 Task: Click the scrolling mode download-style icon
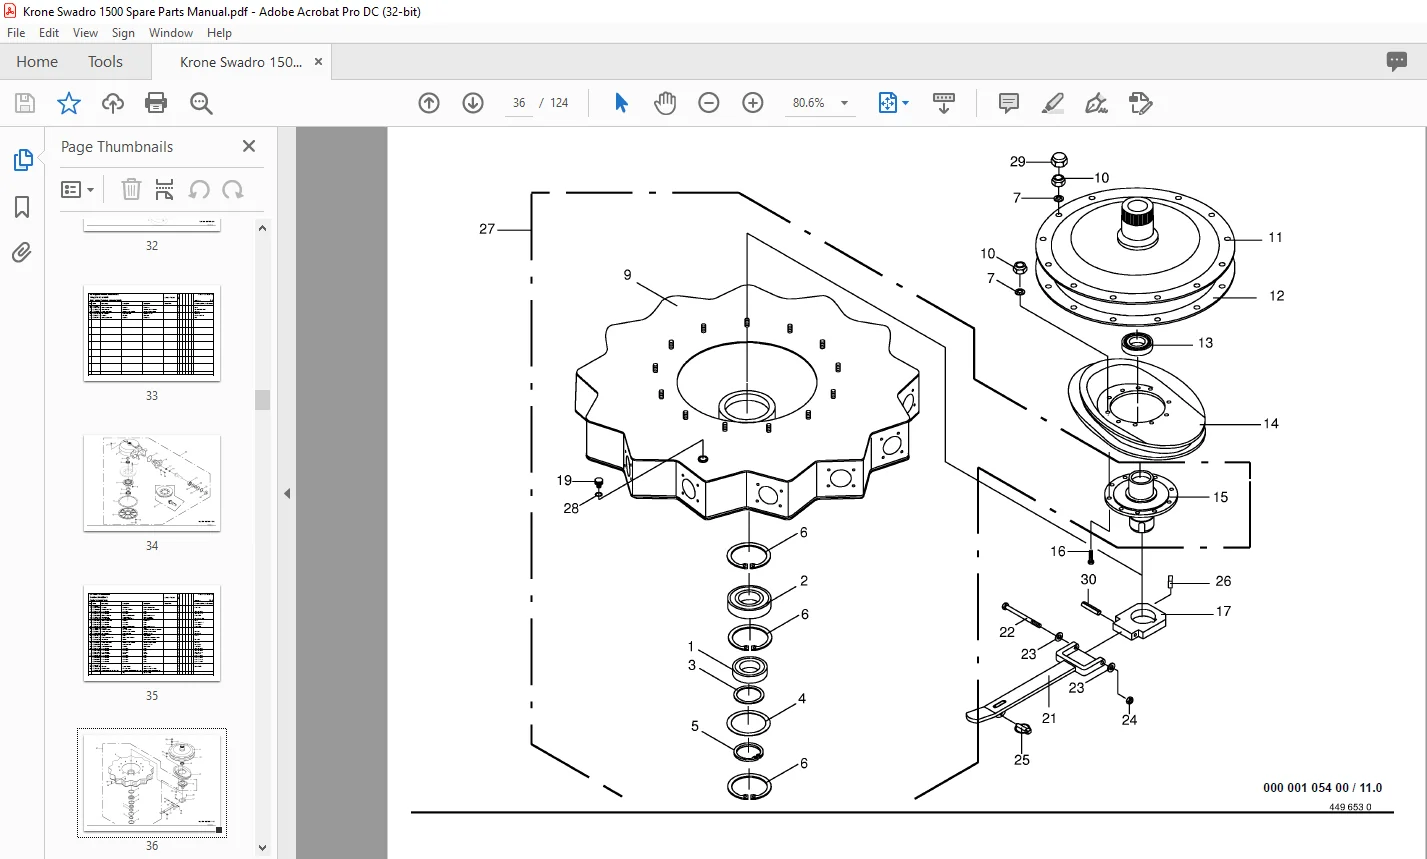[944, 103]
